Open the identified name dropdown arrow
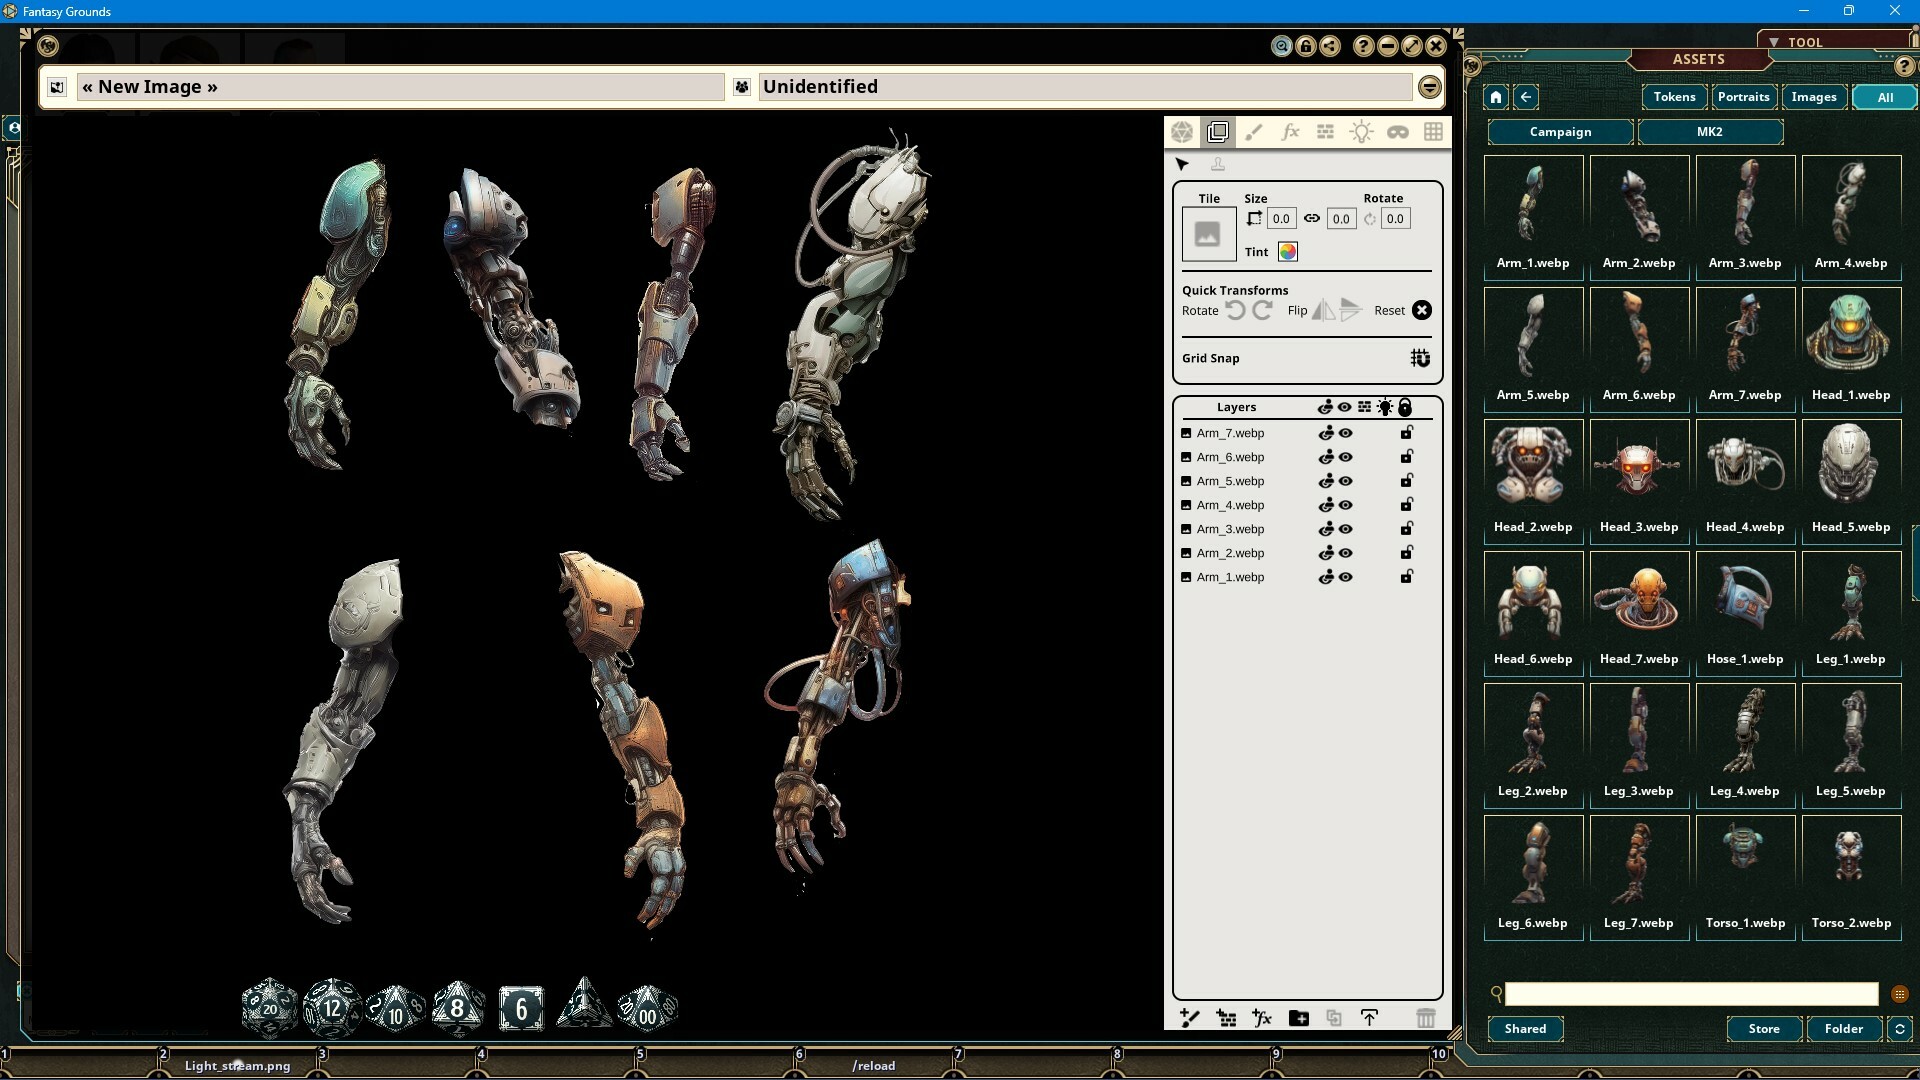Screen dimensions: 1920x1080 coord(1428,86)
